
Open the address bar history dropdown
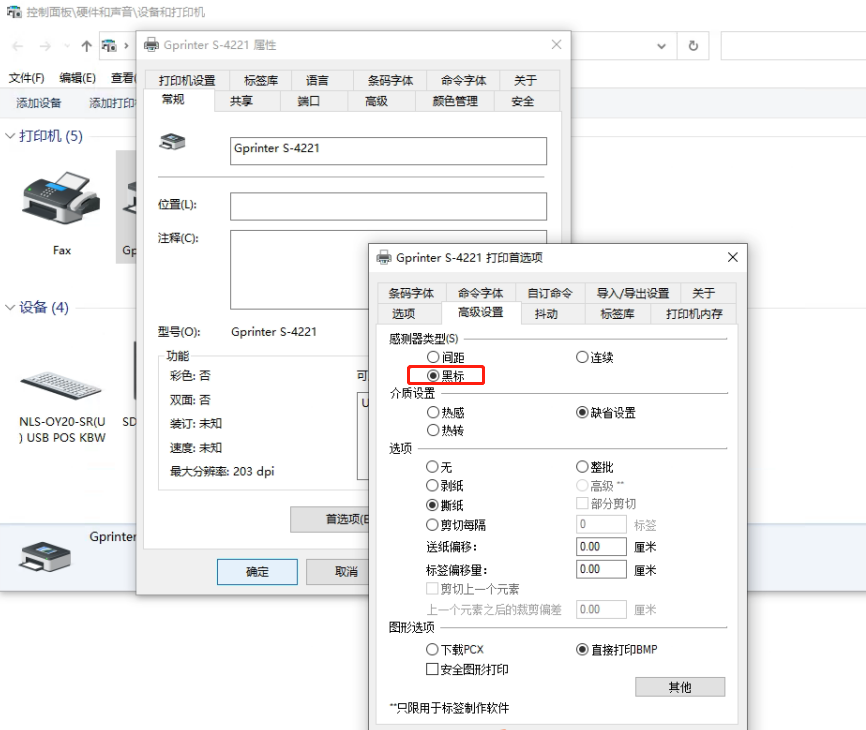pyautogui.click(x=661, y=46)
